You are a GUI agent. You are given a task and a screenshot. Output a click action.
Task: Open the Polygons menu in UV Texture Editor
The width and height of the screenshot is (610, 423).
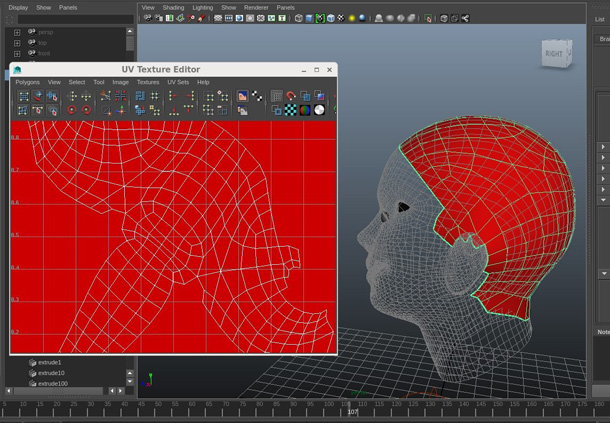pyautogui.click(x=27, y=82)
